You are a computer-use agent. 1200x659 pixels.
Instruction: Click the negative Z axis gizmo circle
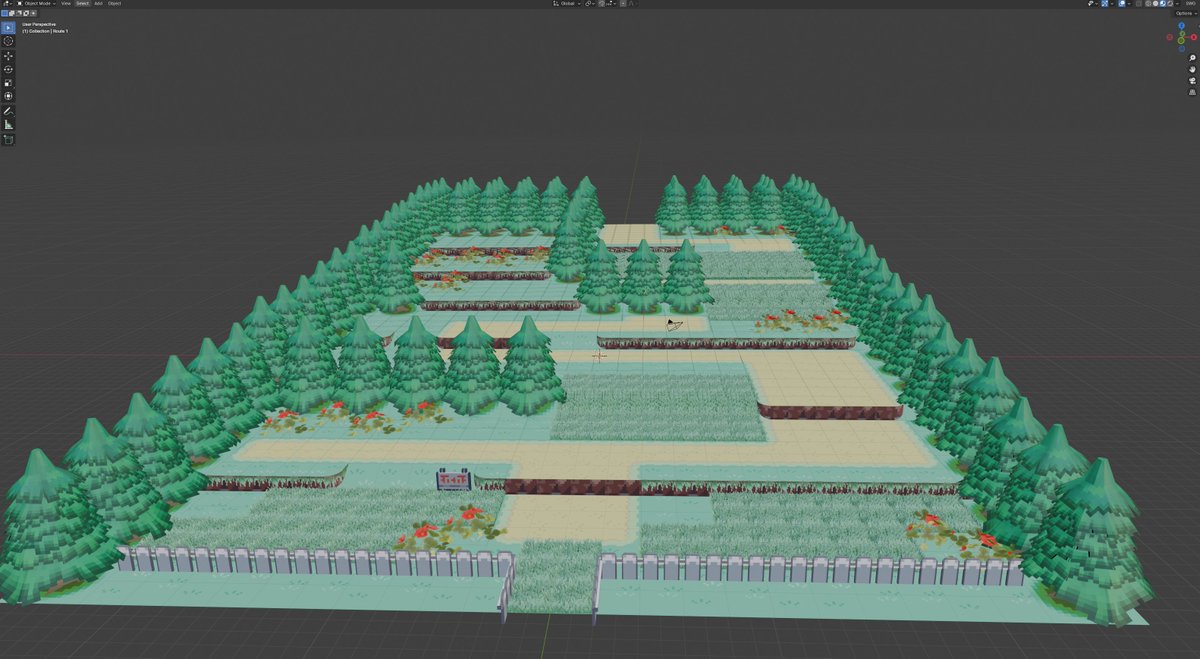(1181, 49)
